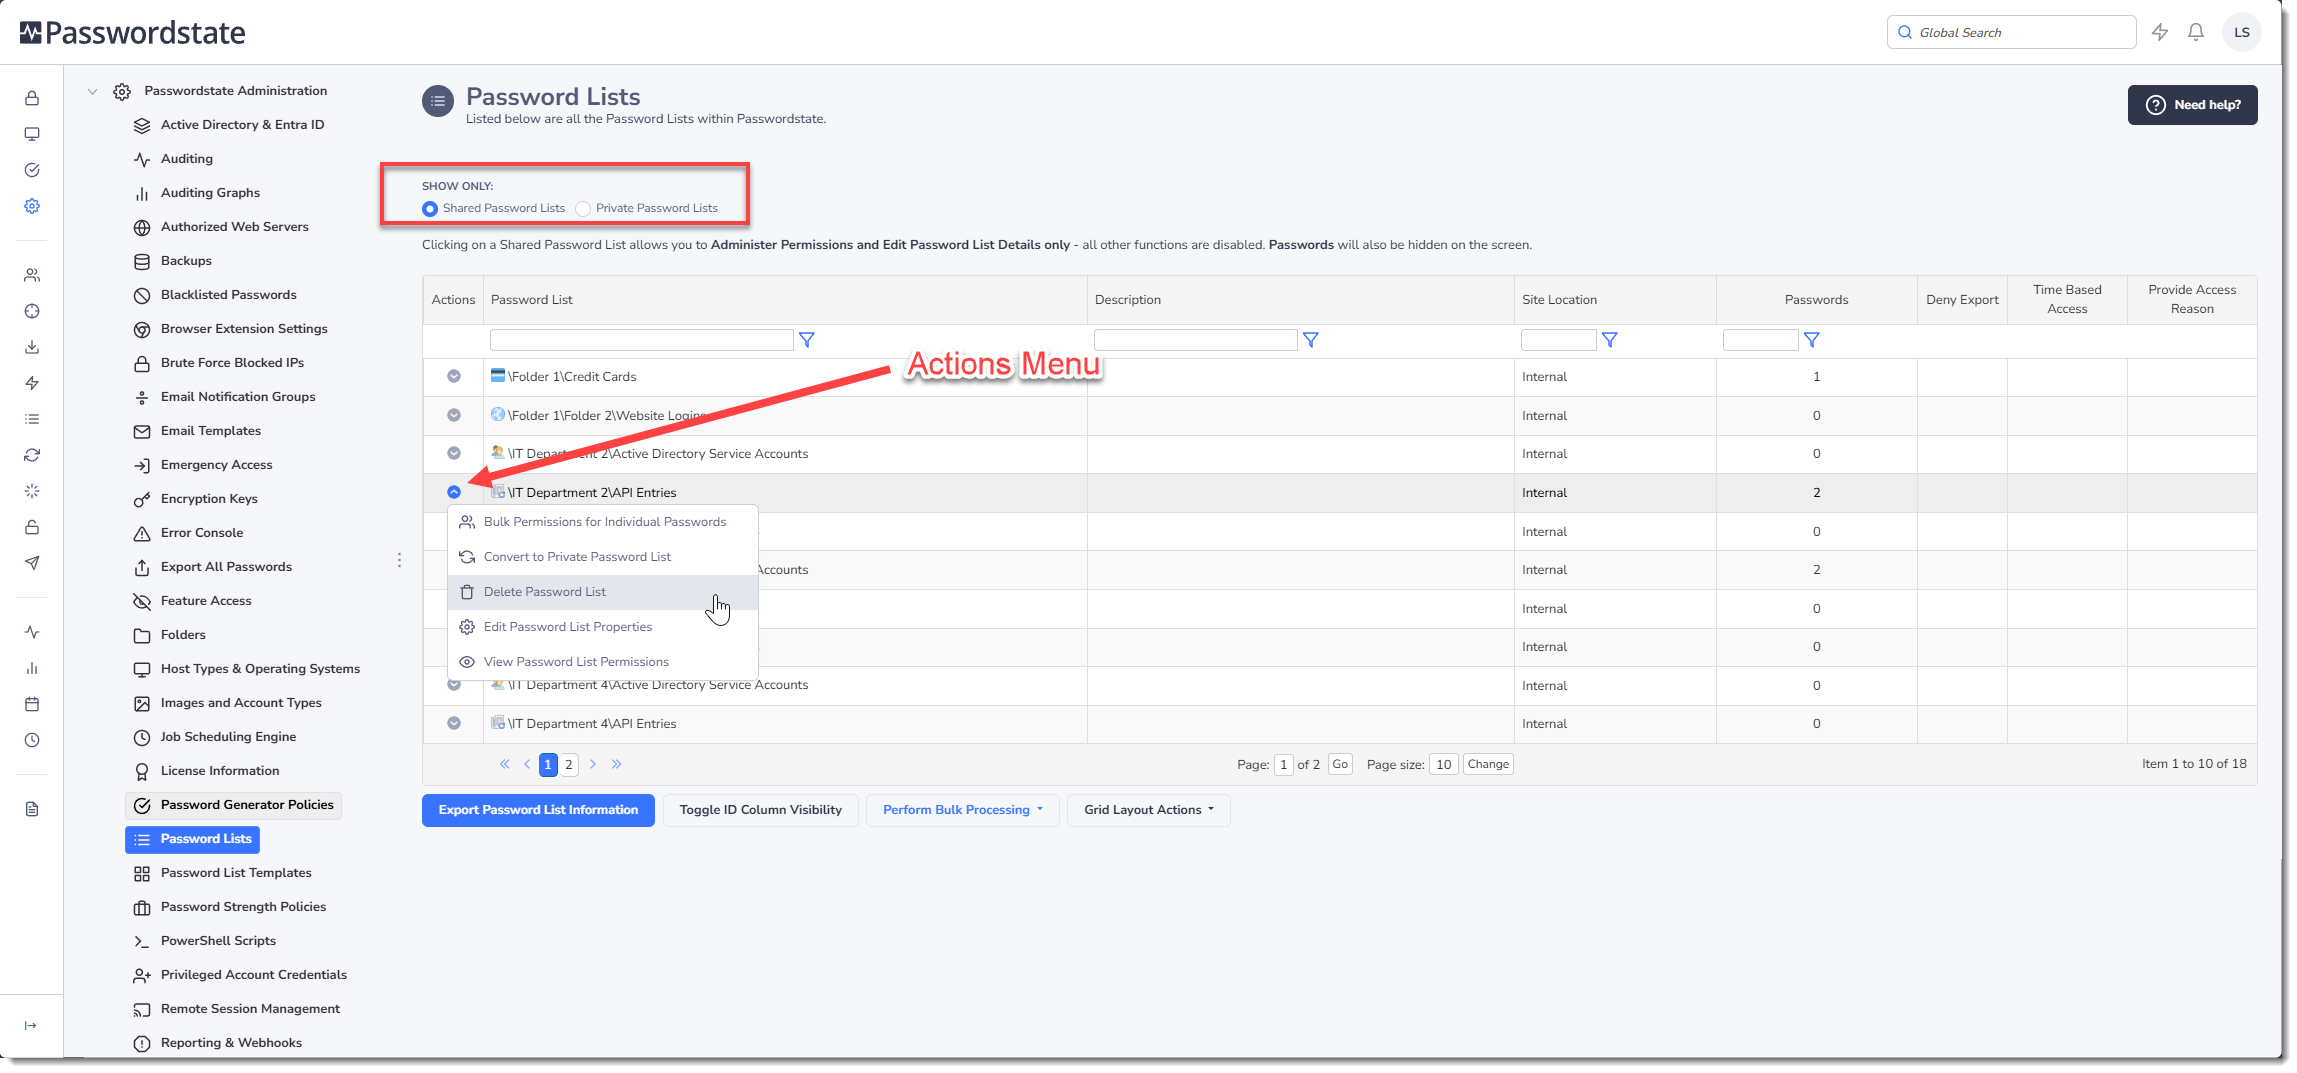Open actions menu for IT Department 4\API Entries

[x=454, y=723]
